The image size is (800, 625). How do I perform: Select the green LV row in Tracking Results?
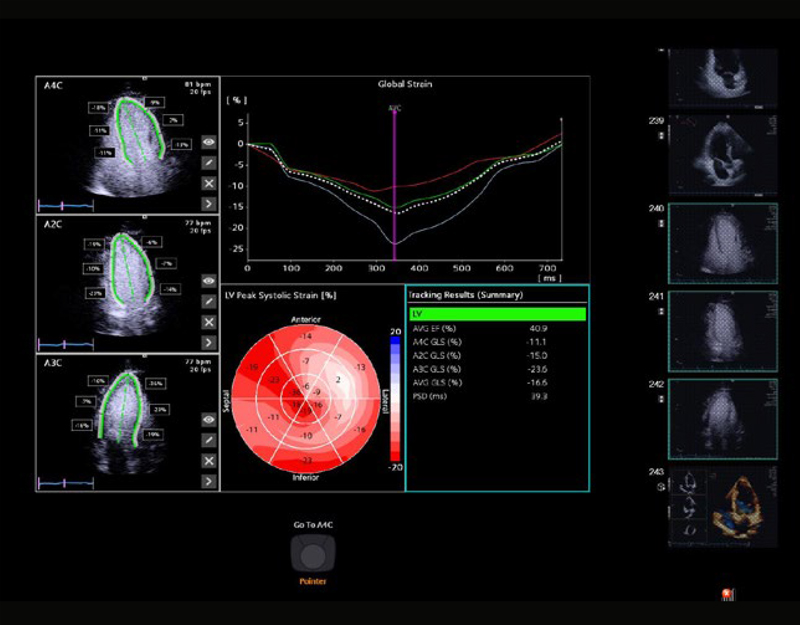(497, 314)
